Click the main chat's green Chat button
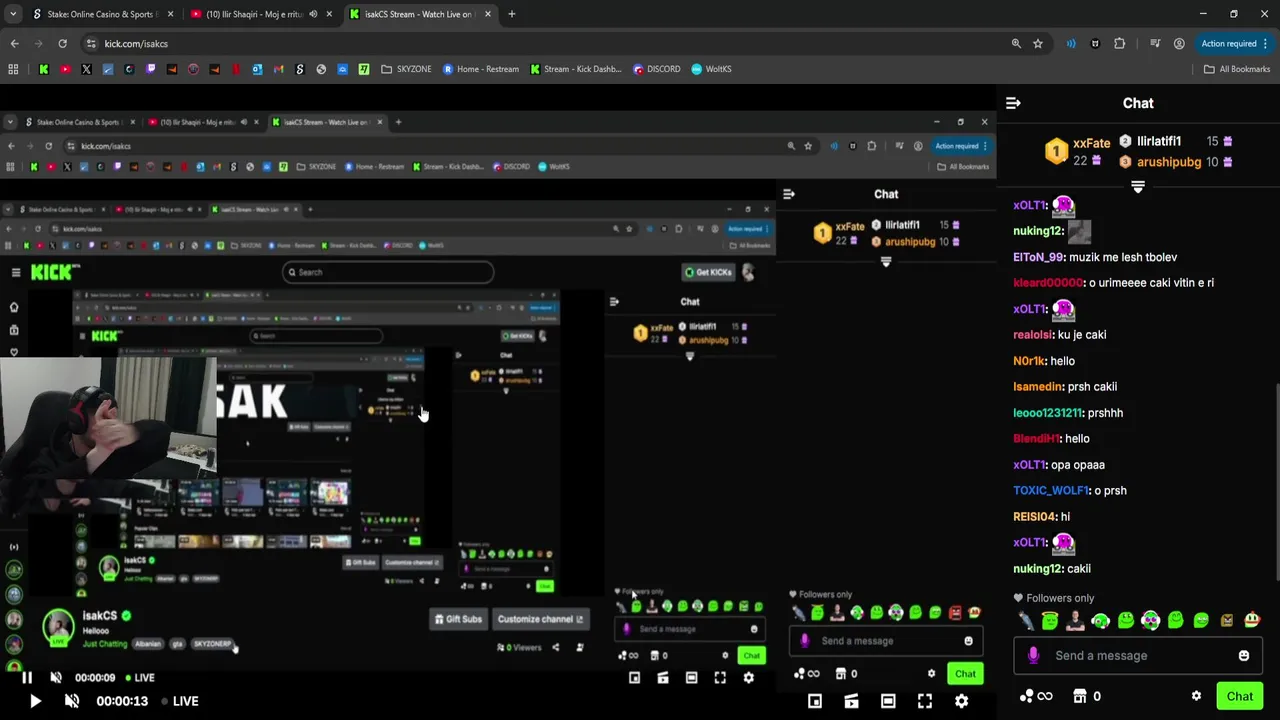Image resolution: width=1280 pixels, height=720 pixels. pos(1239,696)
